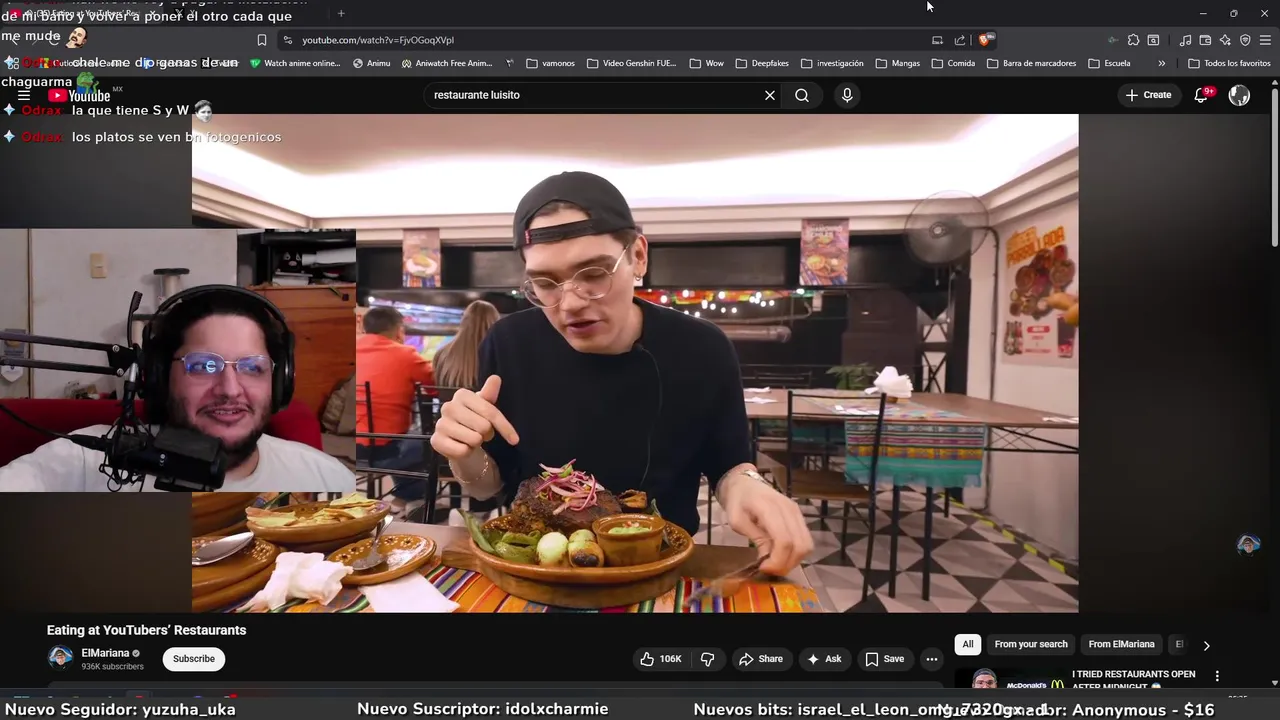1280x720 pixels.
Task: Click the install/cast screen icon in address bar
Action: click(x=937, y=40)
